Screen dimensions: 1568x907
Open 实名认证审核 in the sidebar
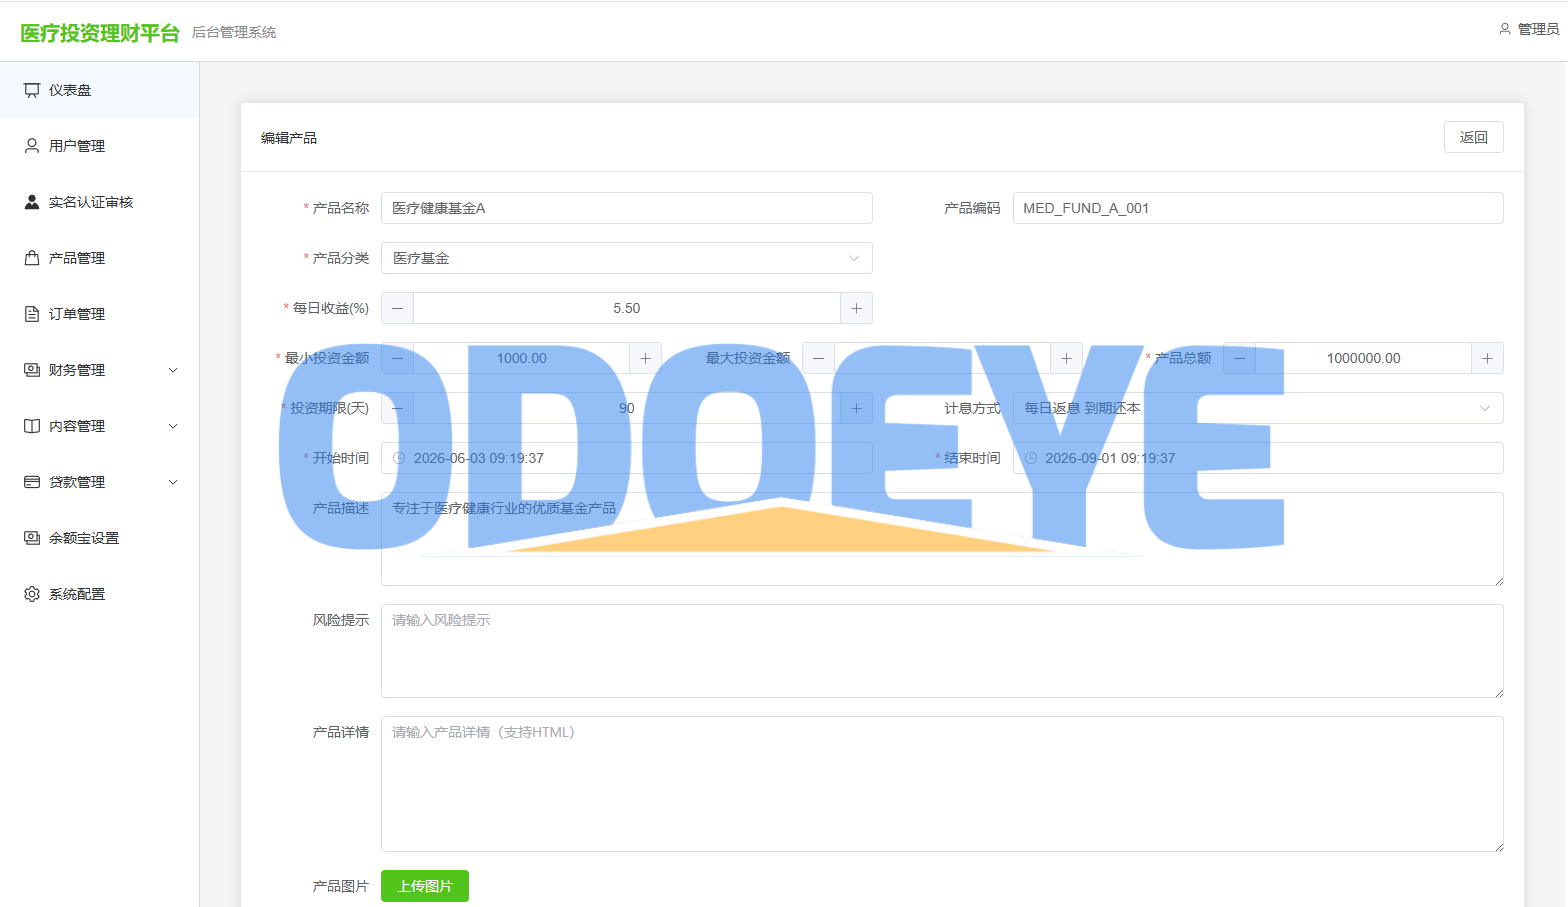tap(99, 202)
